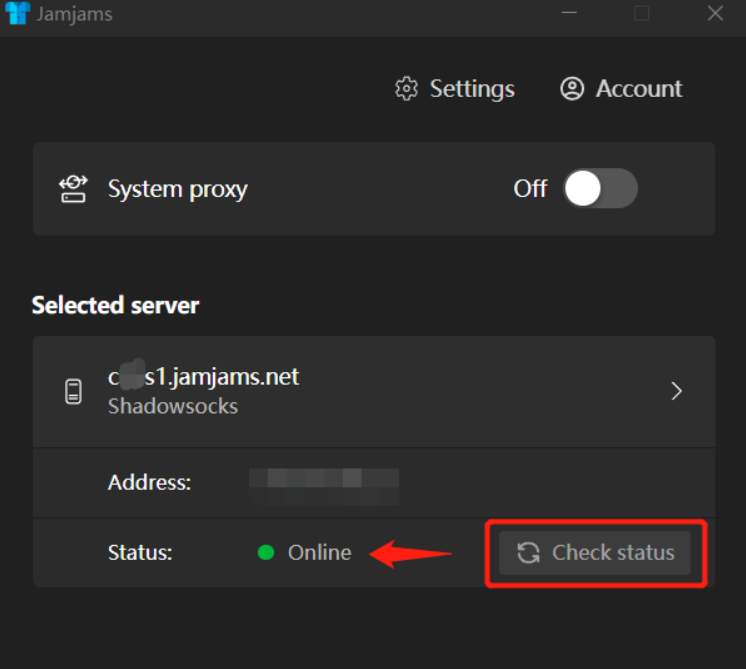Viewport: 746px width, 669px height.
Task: Click the Jamjams app logo in title bar
Action: tap(18, 14)
